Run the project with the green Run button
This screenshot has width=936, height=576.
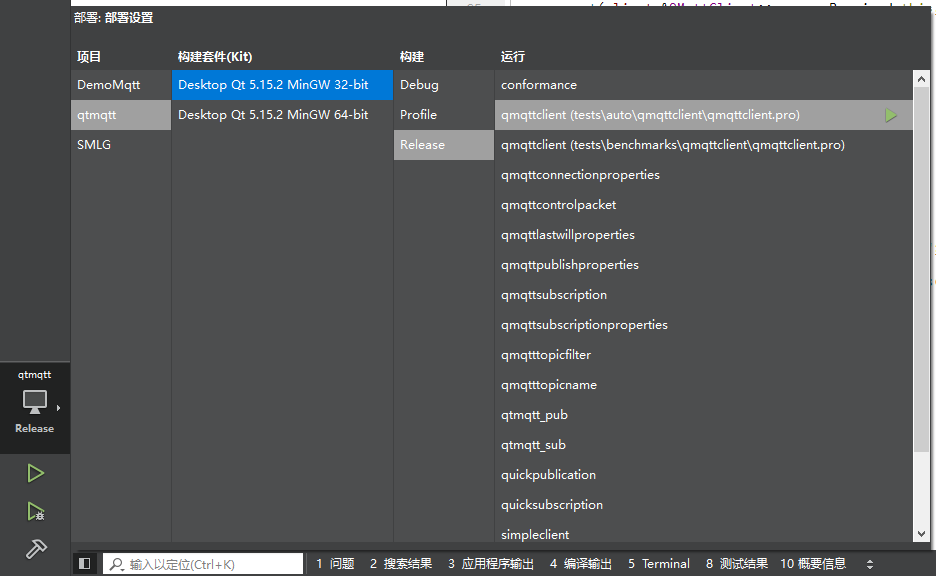pos(35,472)
